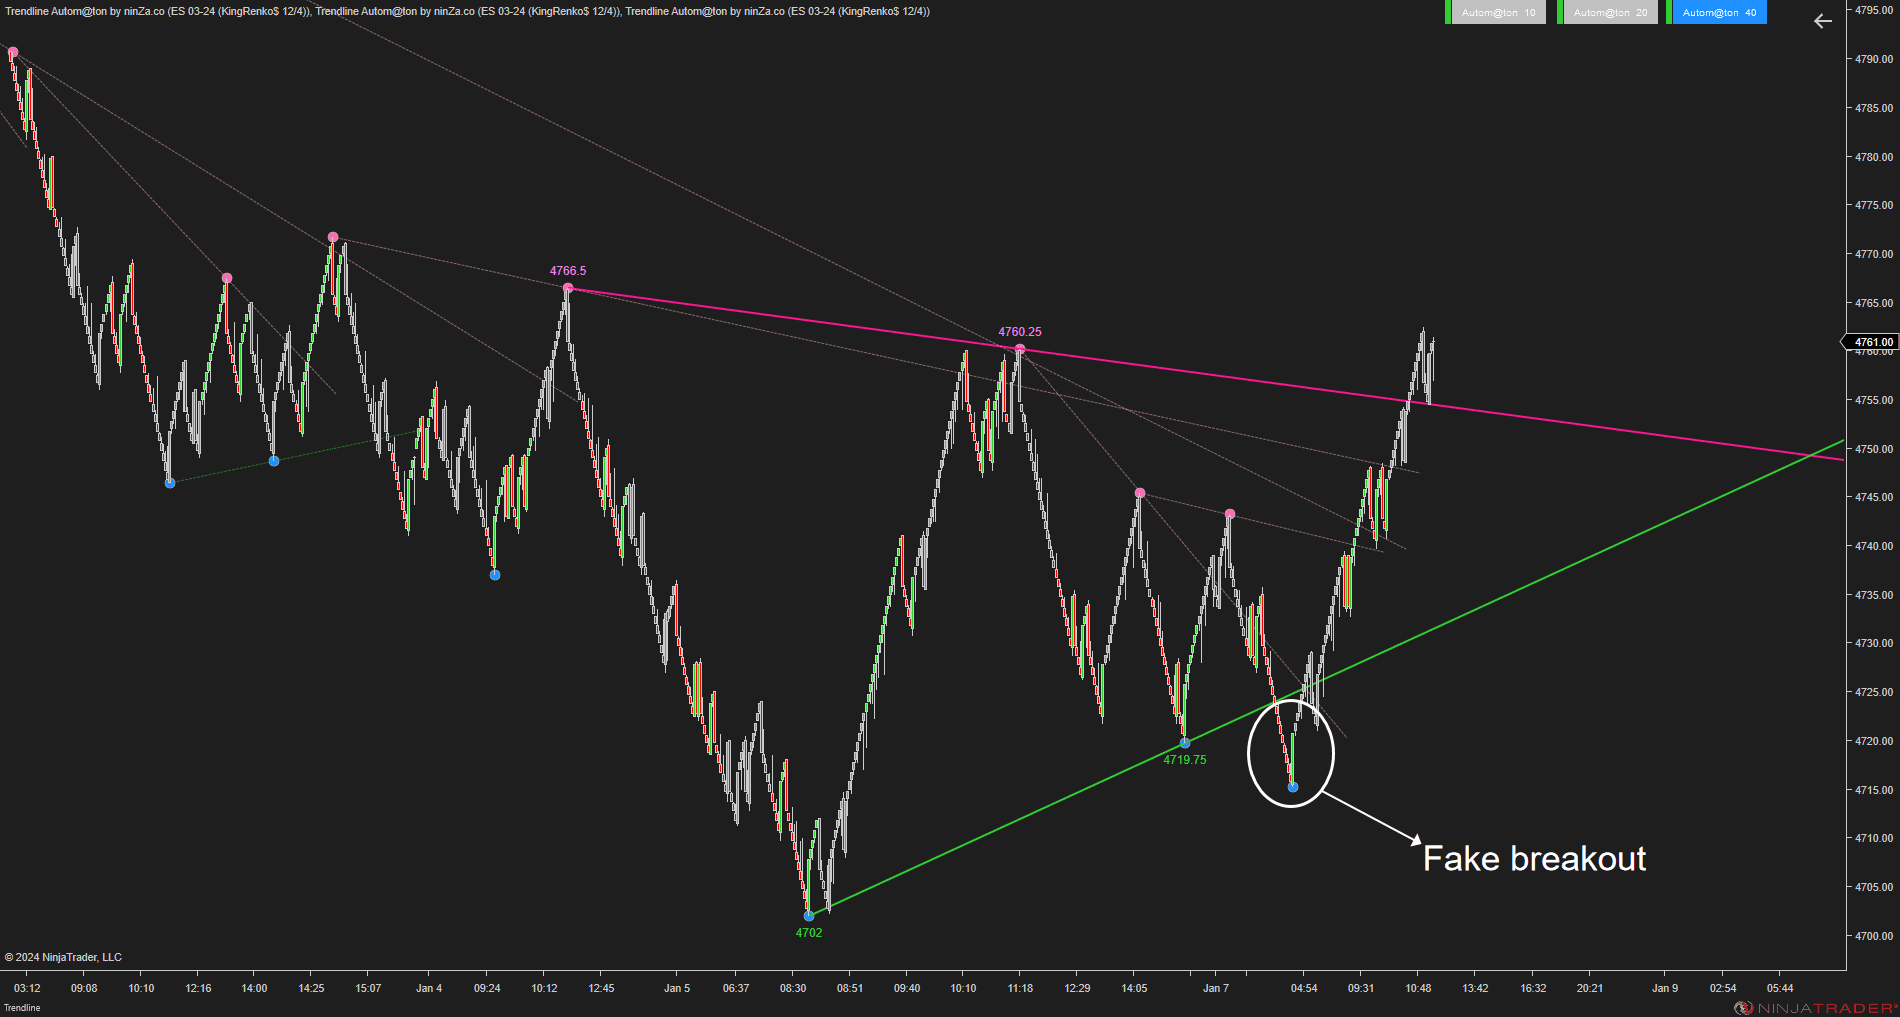The height and width of the screenshot is (1017, 1900).
Task: Click the Fake breakout text annotation
Action: tap(1534, 859)
